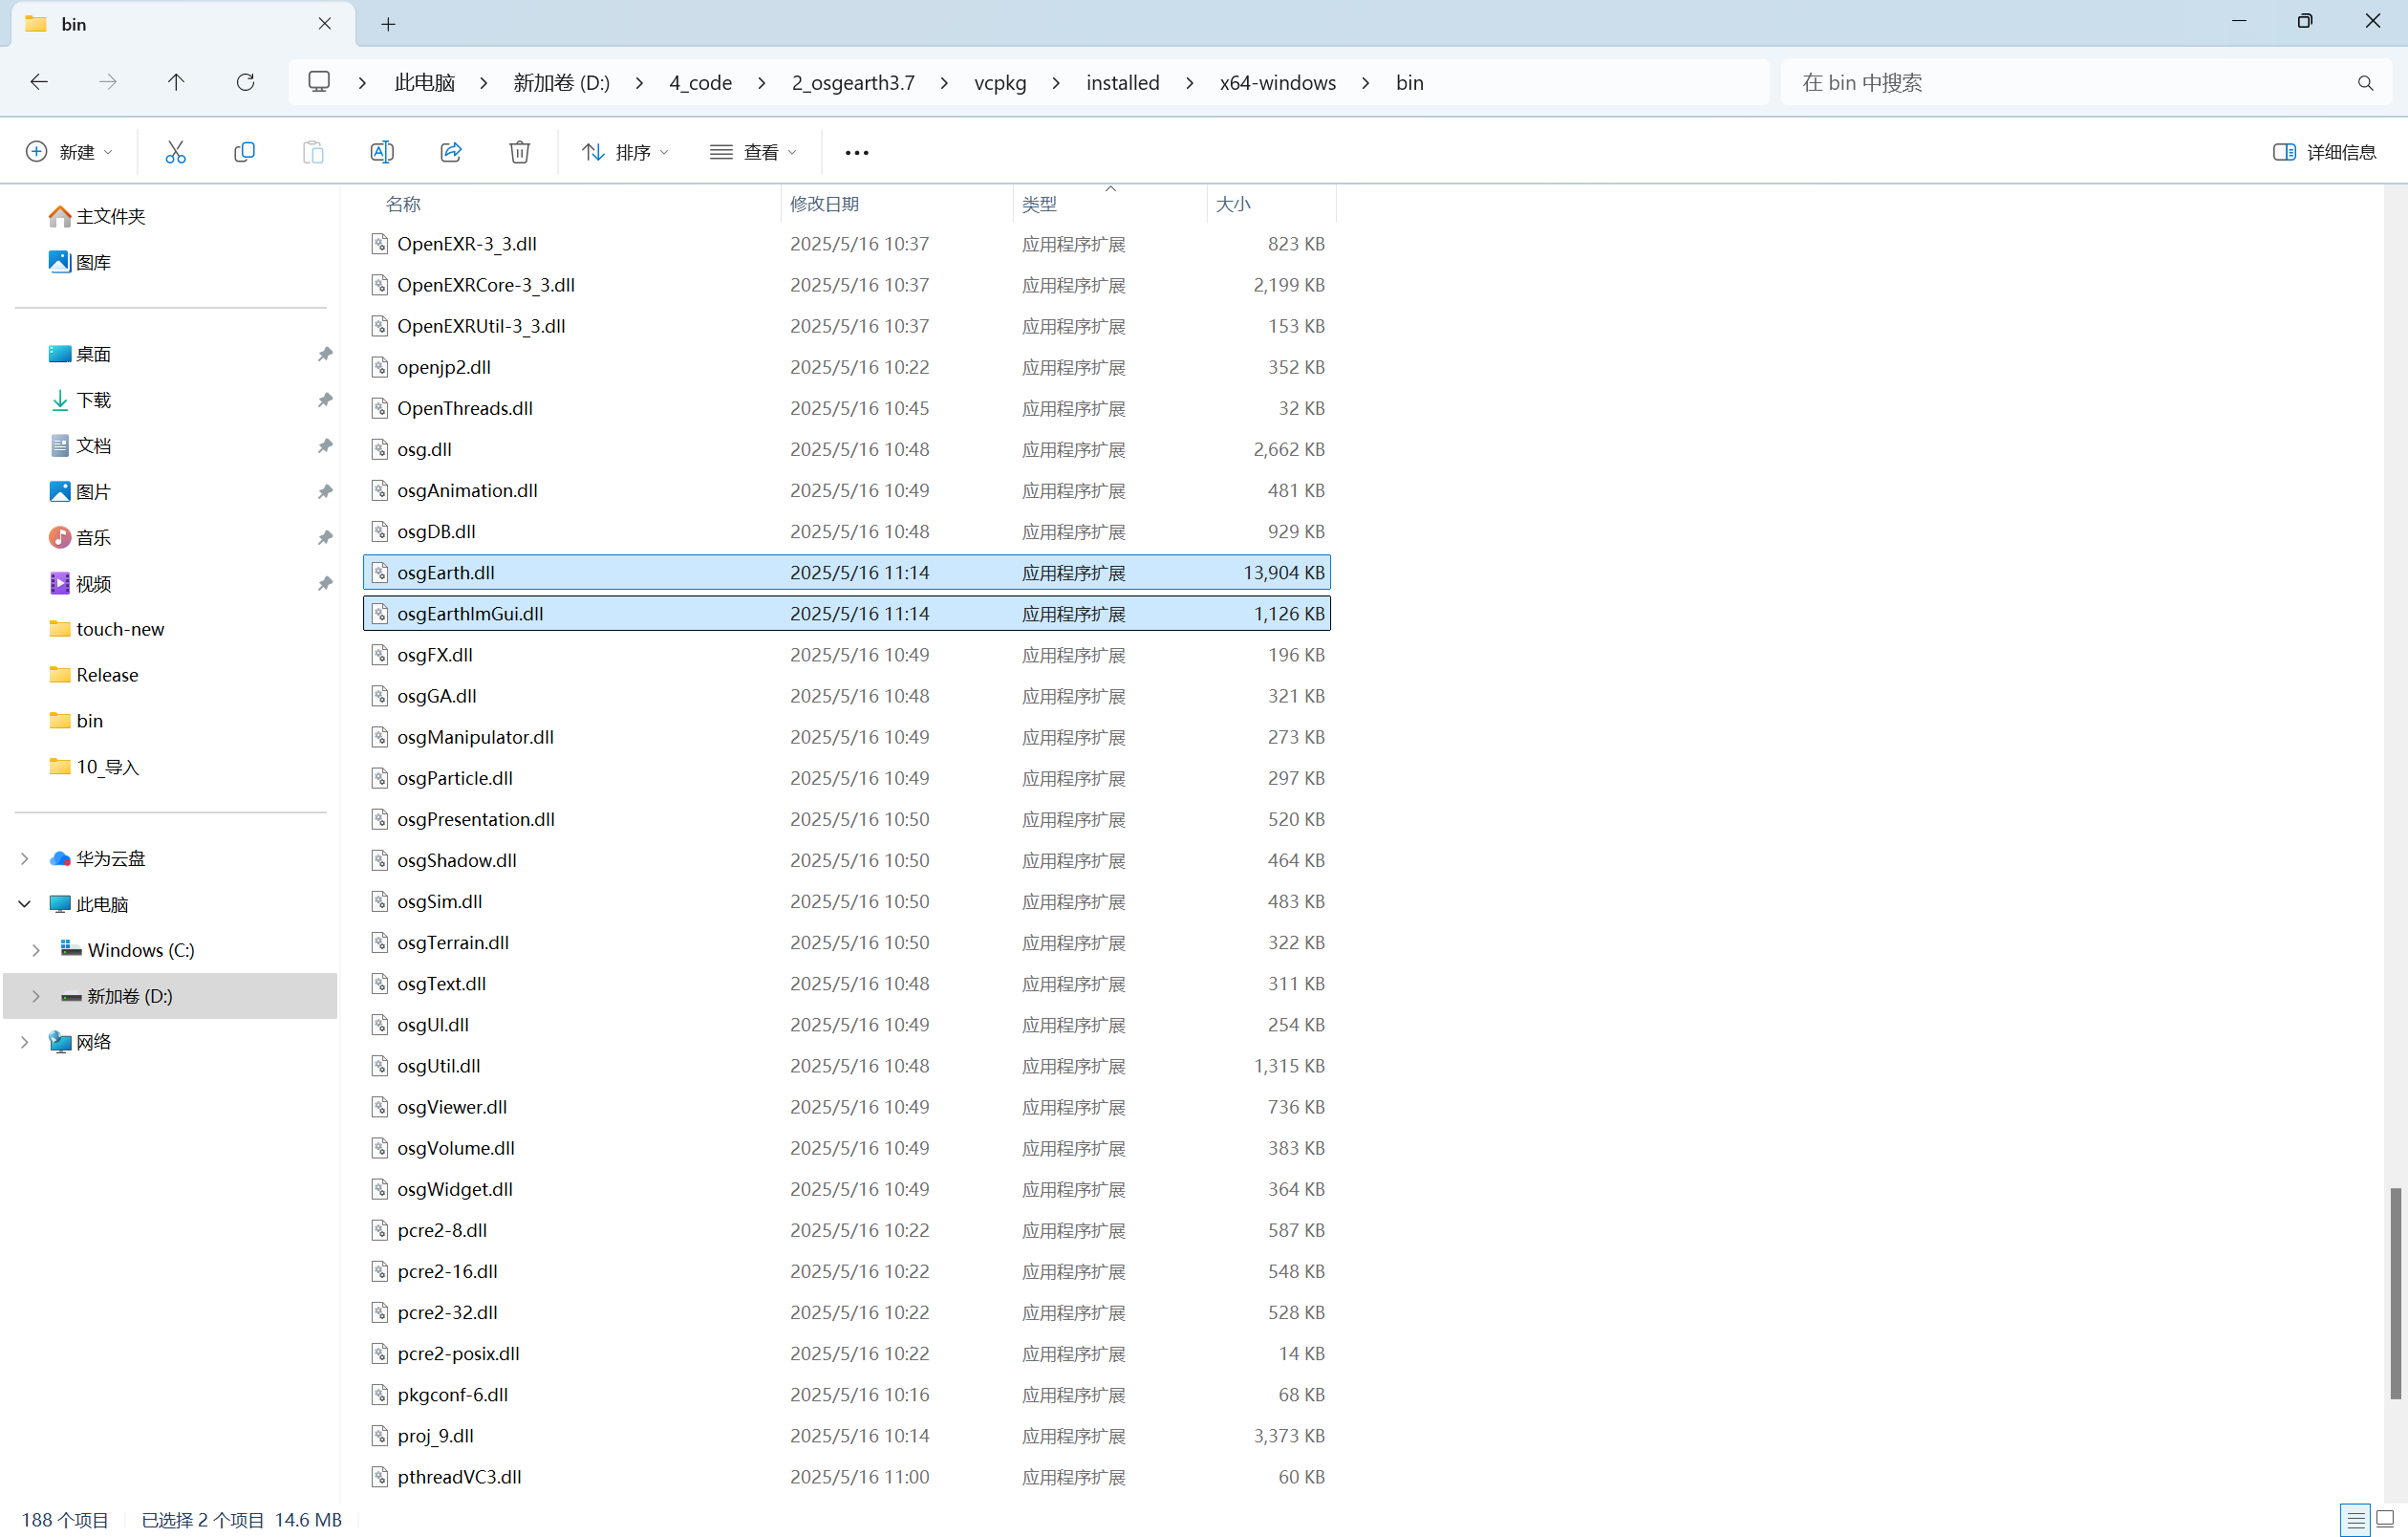Rename the selected file via Rename icon

381,151
